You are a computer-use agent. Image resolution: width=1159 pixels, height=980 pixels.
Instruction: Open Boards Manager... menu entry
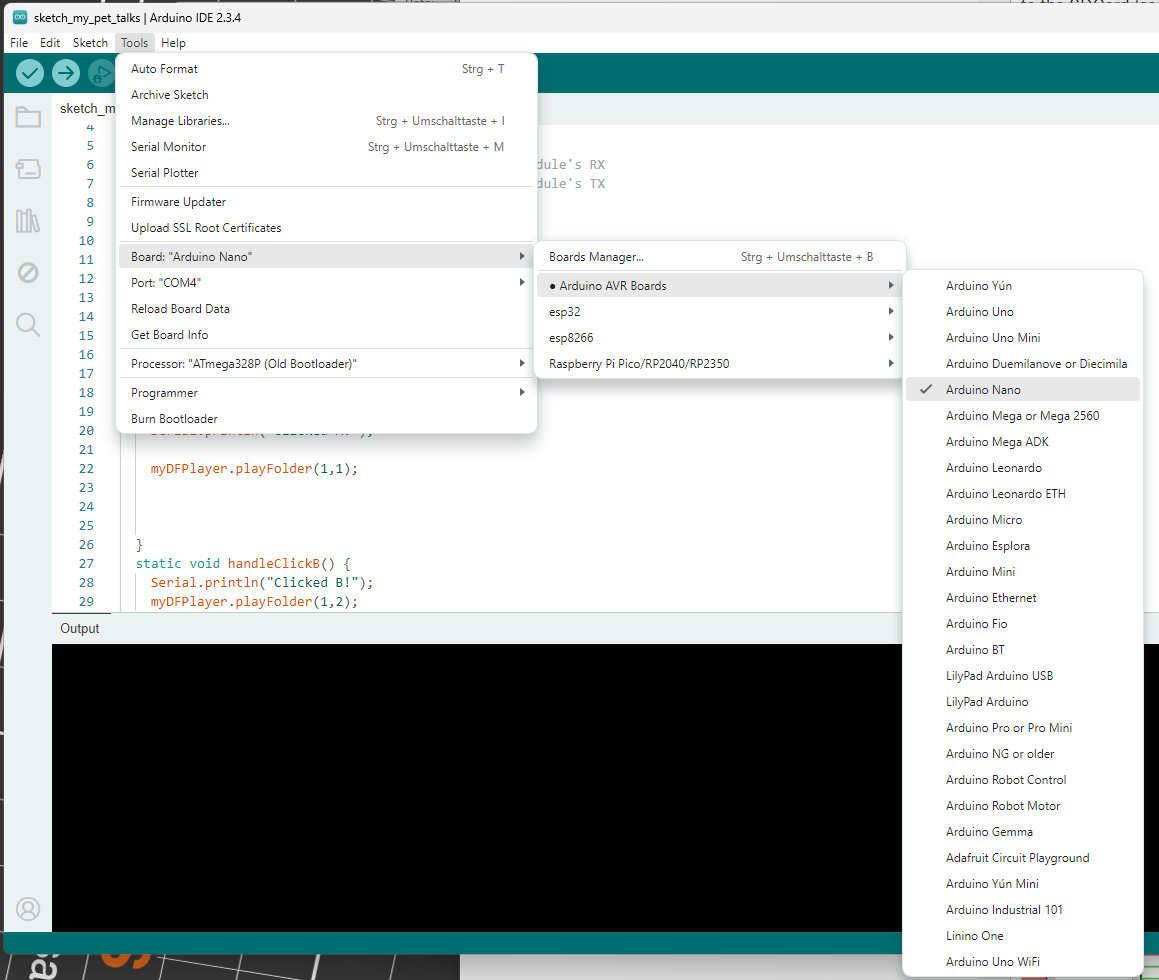click(x=596, y=257)
